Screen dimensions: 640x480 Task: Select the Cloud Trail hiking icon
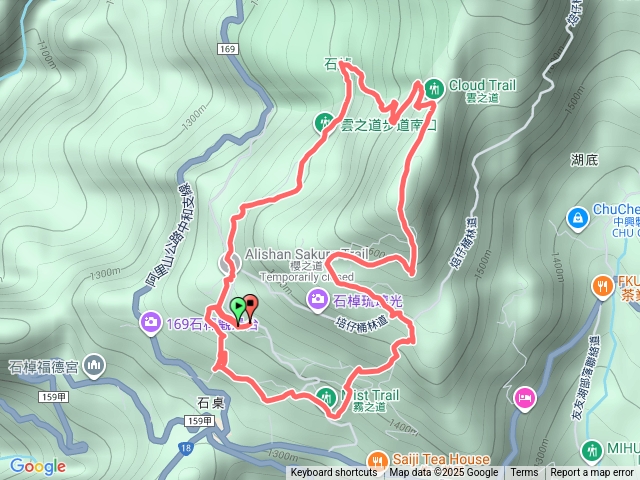click(x=434, y=89)
